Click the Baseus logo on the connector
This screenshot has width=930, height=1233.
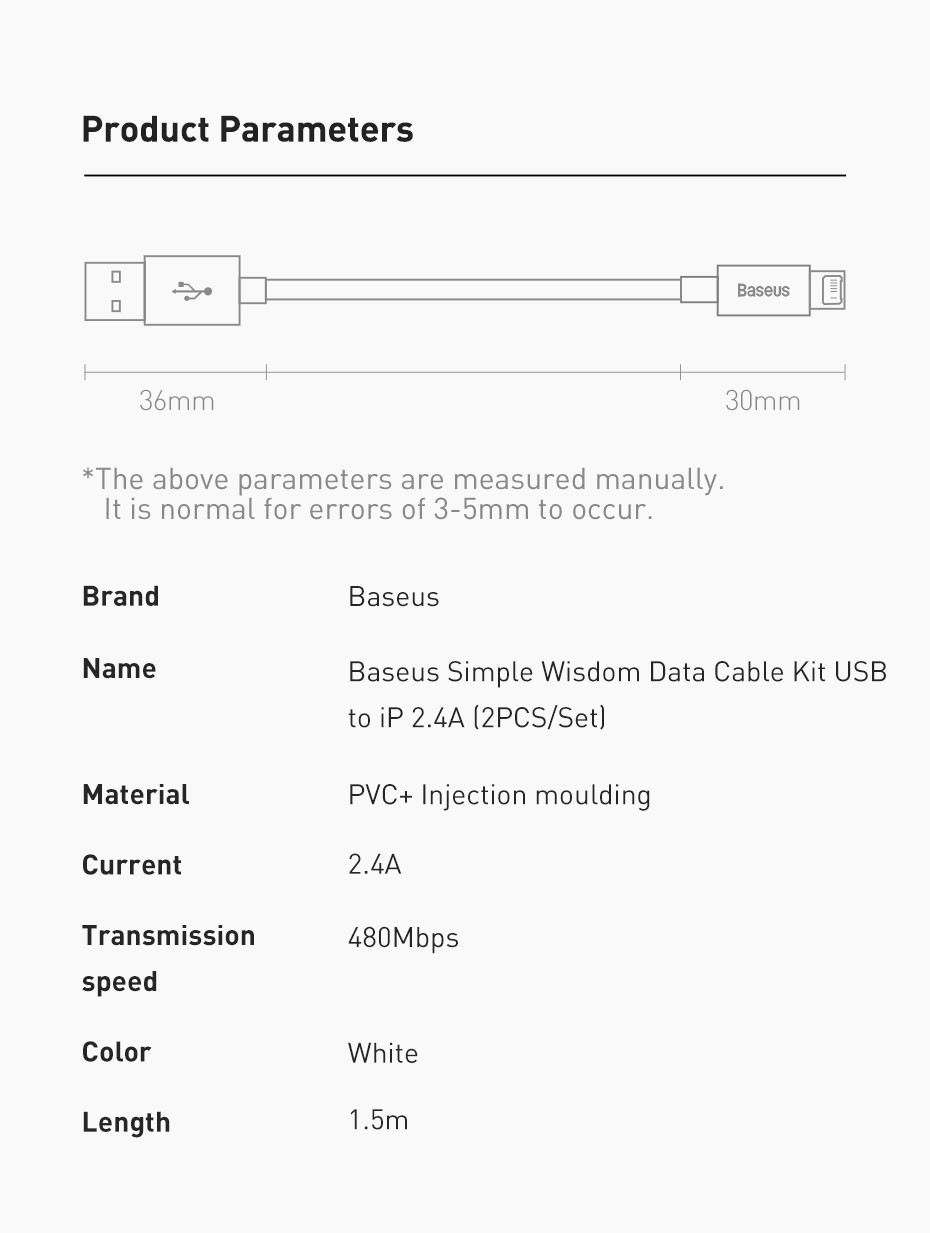pos(763,290)
